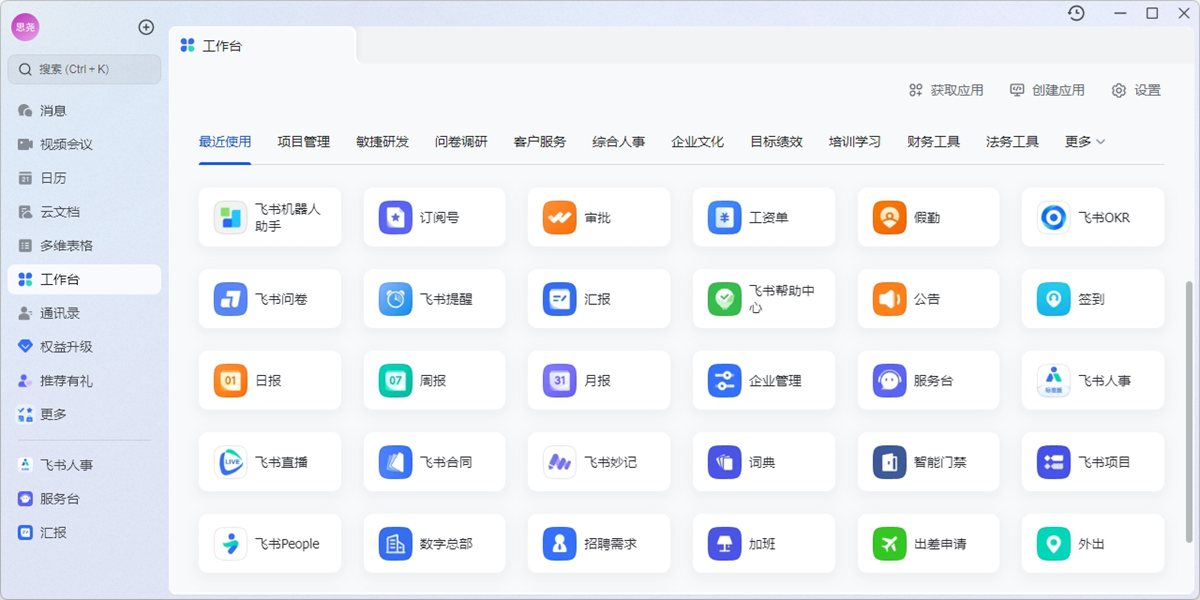Open the 飞书合同 contract app icon
Viewport: 1200px width, 600px height.
[x=396, y=462]
